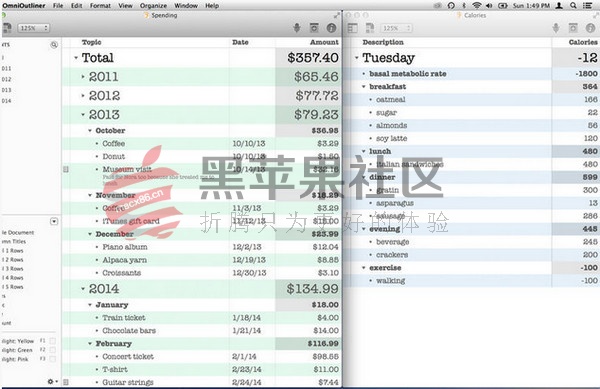The width and height of the screenshot is (600, 389).
Task: Open the 125% zoom dropdown in Spending window
Action: point(34,28)
